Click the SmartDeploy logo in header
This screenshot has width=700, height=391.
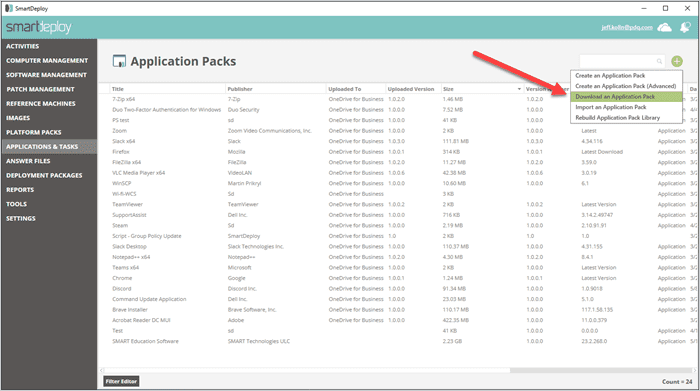pyautogui.click(x=39, y=27)
